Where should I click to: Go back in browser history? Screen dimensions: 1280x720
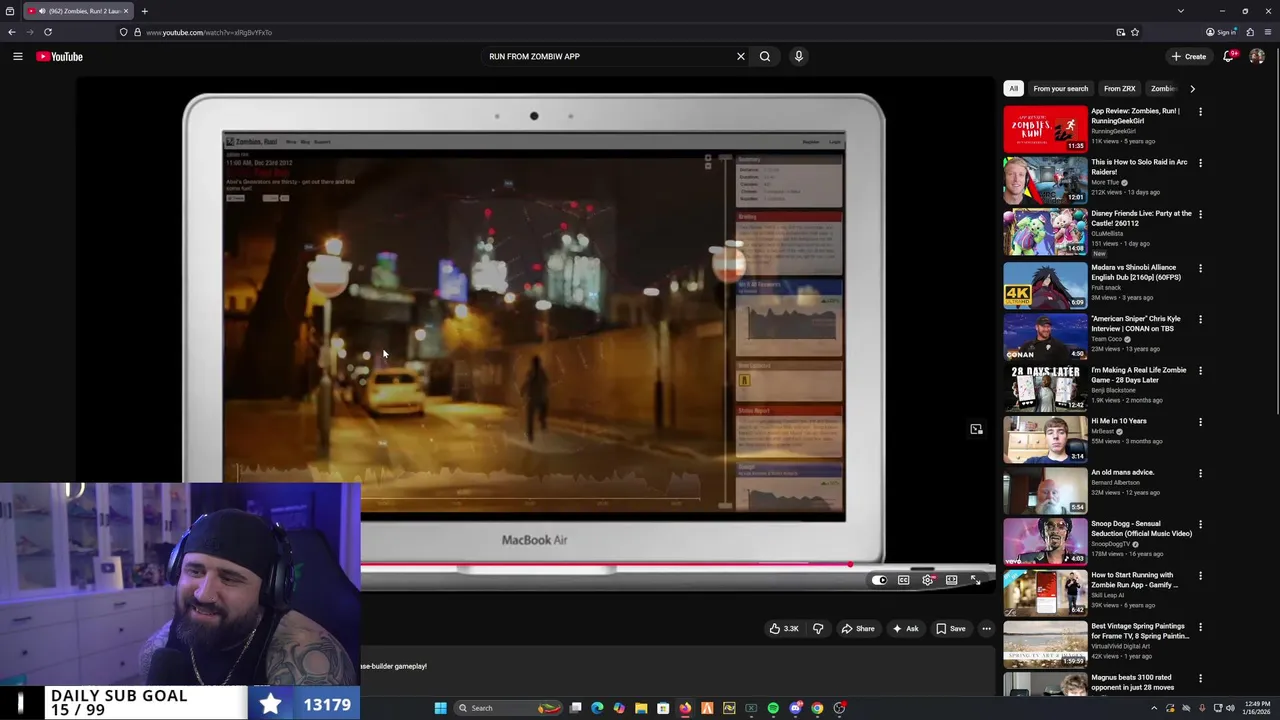point(12,32)
